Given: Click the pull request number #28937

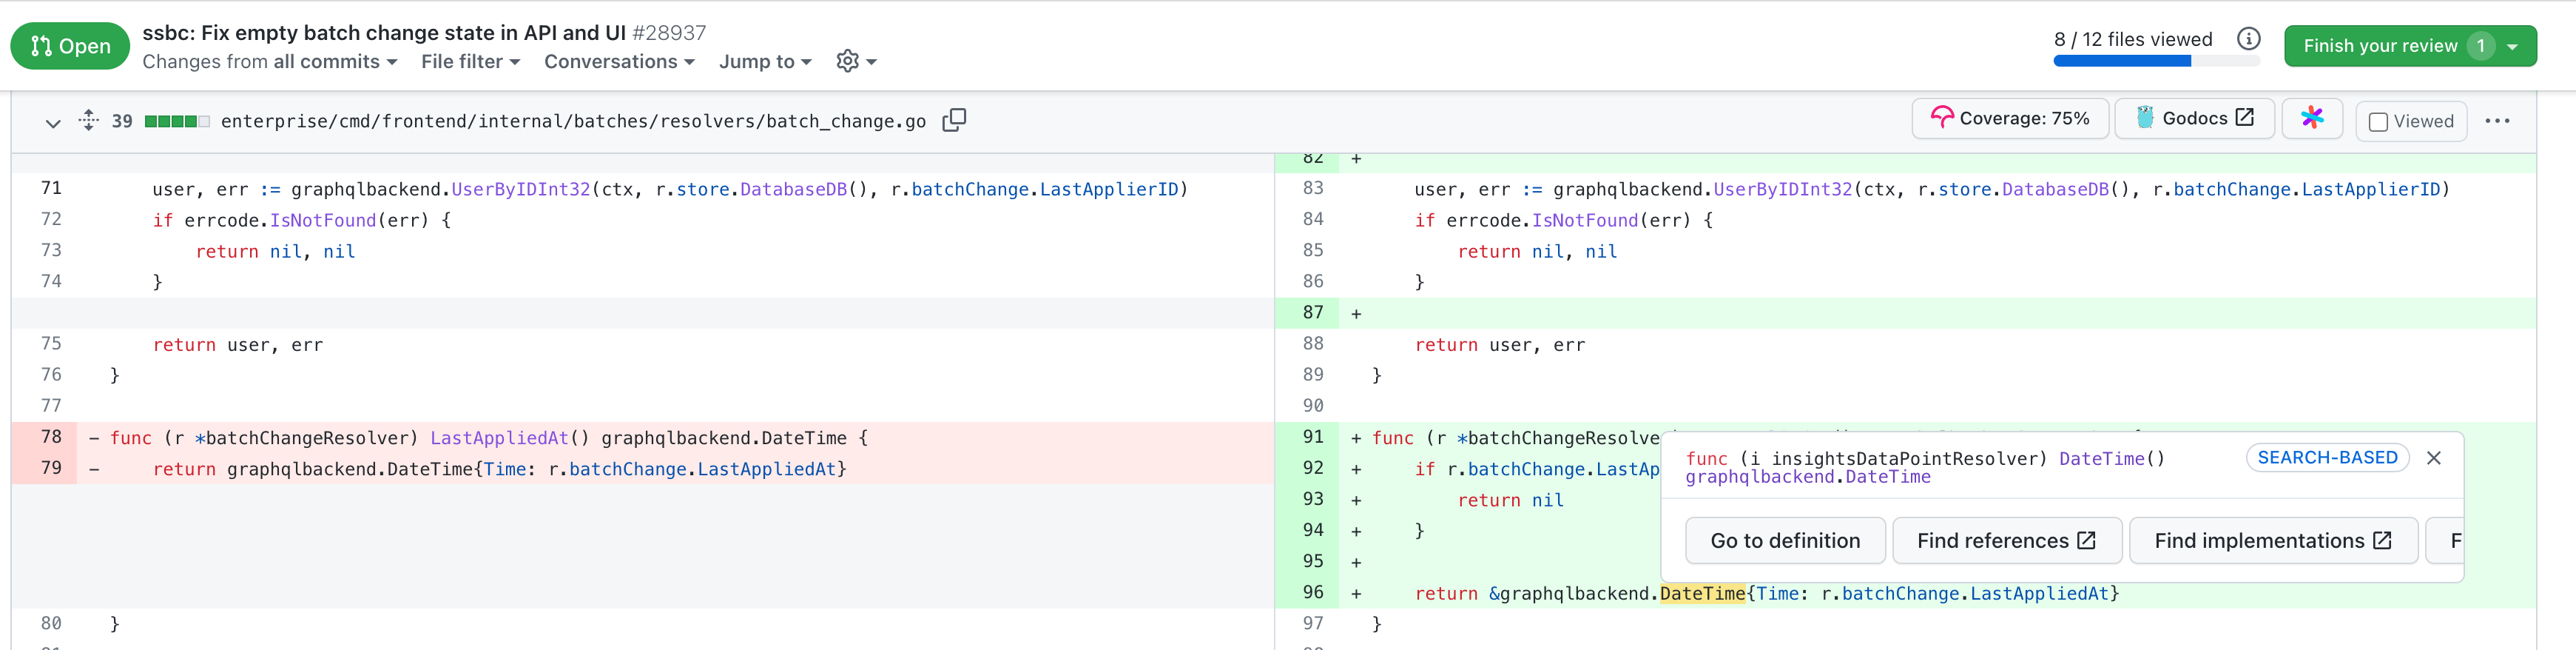Looking at the screenshot, I should 669,33.
